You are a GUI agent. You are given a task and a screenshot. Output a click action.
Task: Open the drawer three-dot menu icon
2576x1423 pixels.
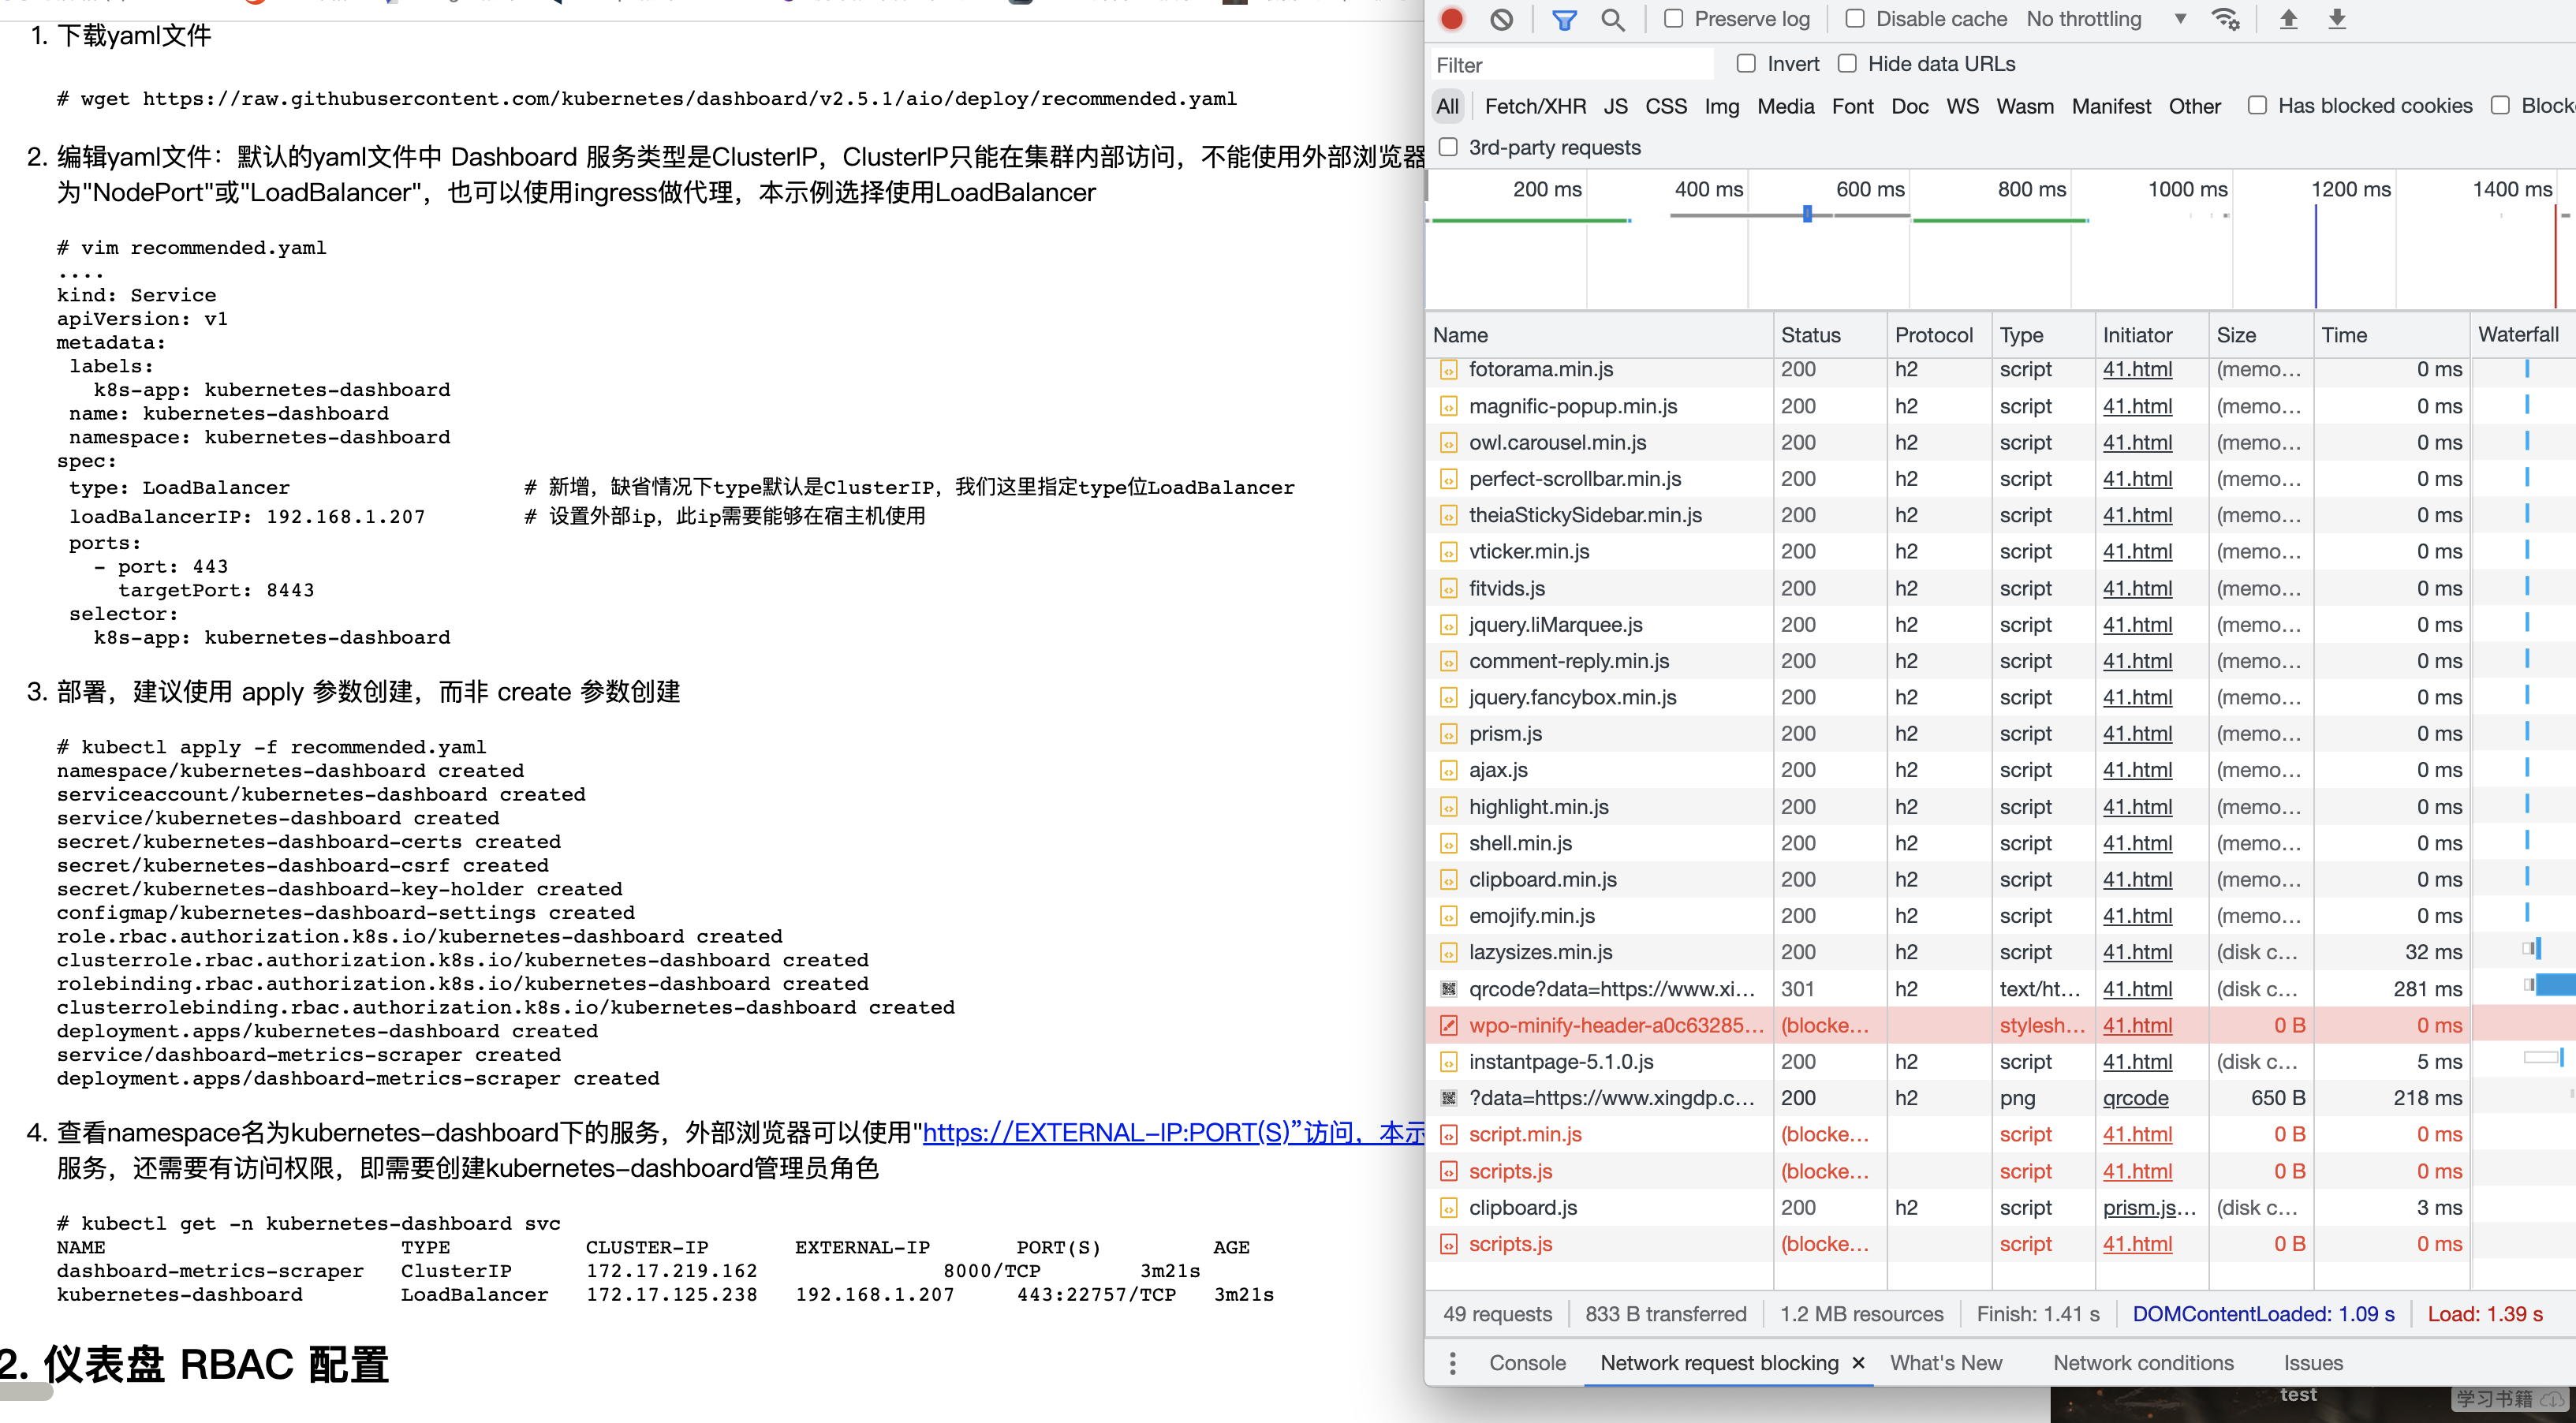click(1453, 1363)
